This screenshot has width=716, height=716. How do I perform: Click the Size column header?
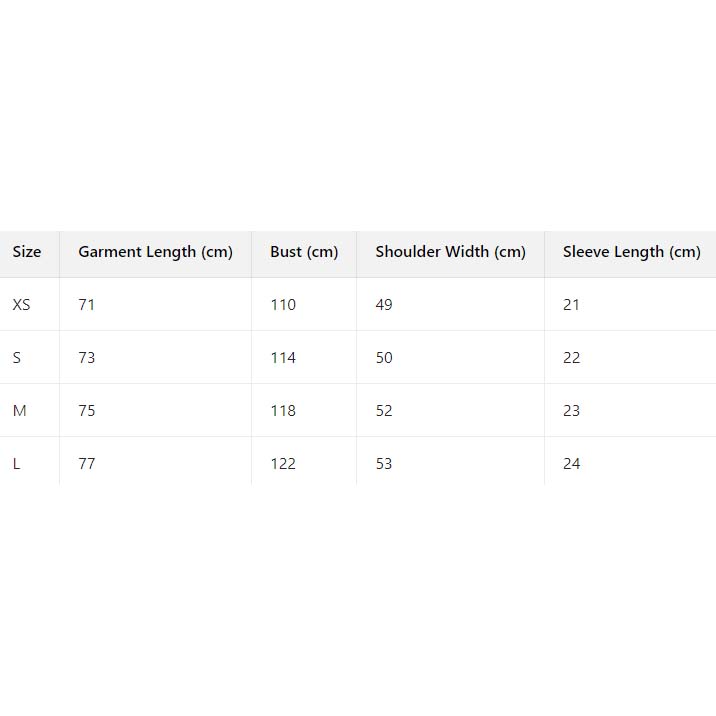(27, 252)
